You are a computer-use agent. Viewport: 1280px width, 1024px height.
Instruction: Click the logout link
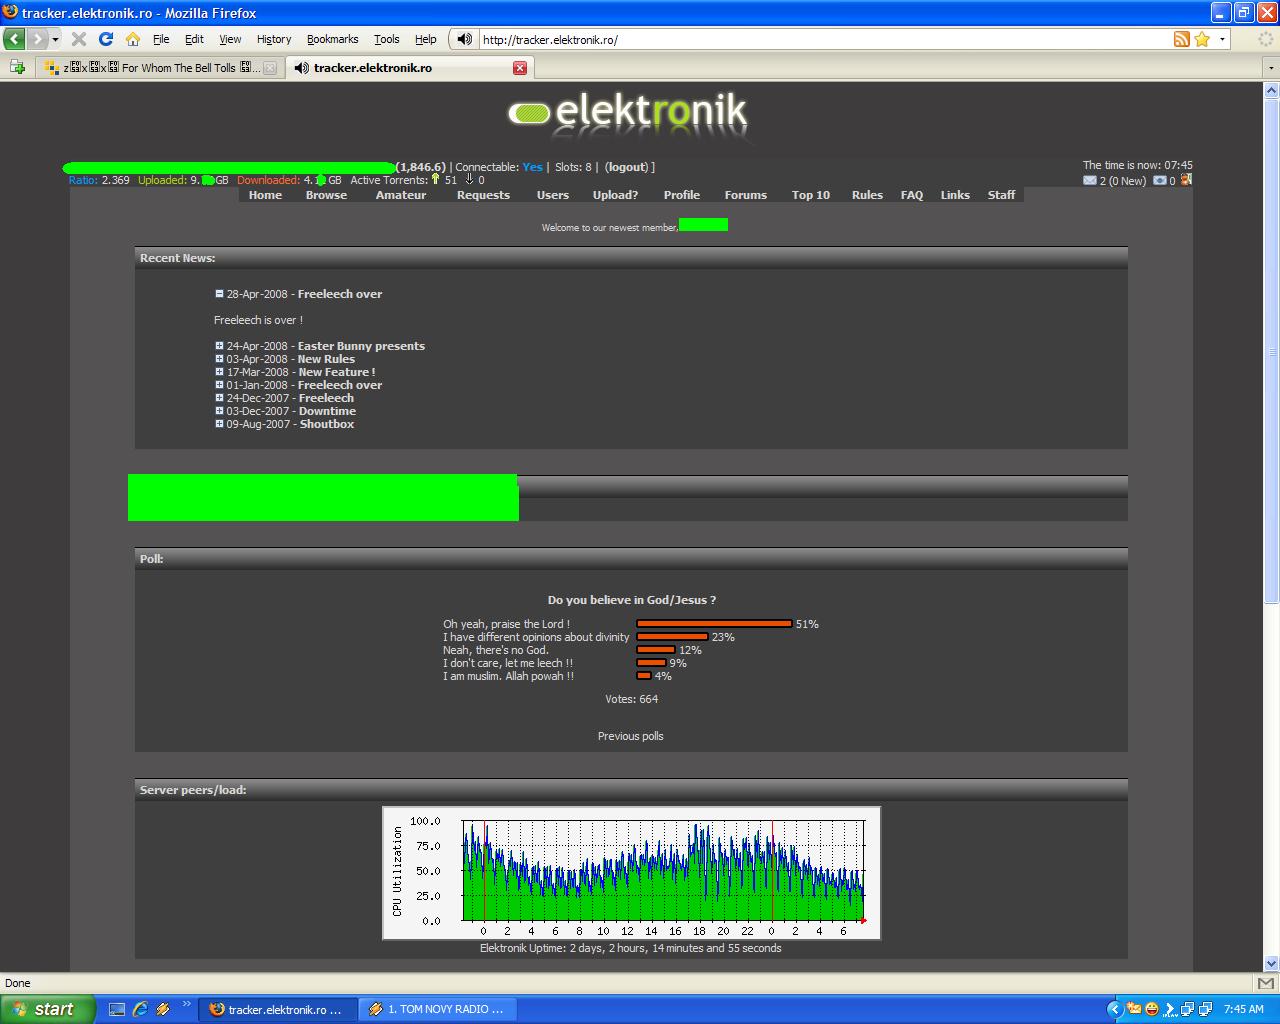pyautogui.click(x=627, y=167)
